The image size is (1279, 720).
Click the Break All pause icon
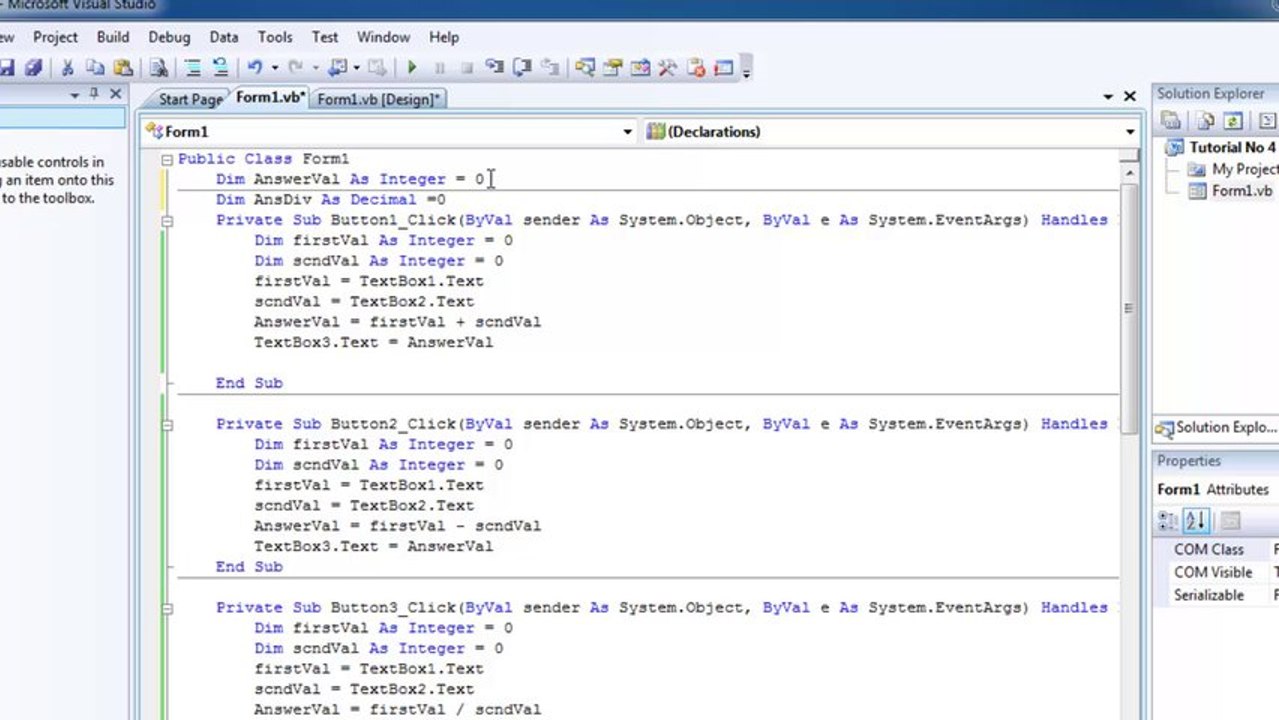[x=440, y=68]
